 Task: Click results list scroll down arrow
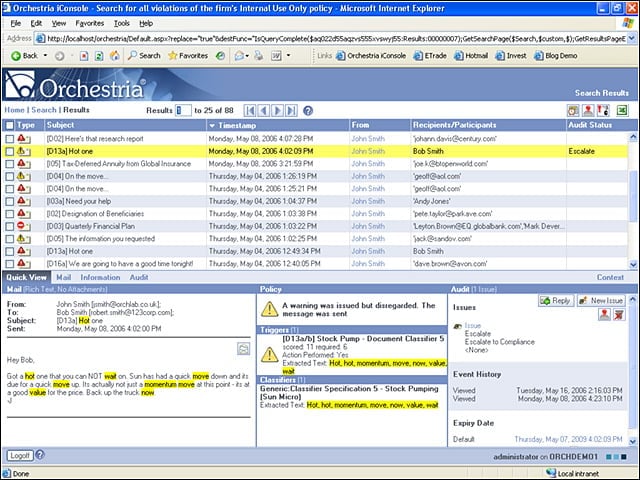[633, 264]
